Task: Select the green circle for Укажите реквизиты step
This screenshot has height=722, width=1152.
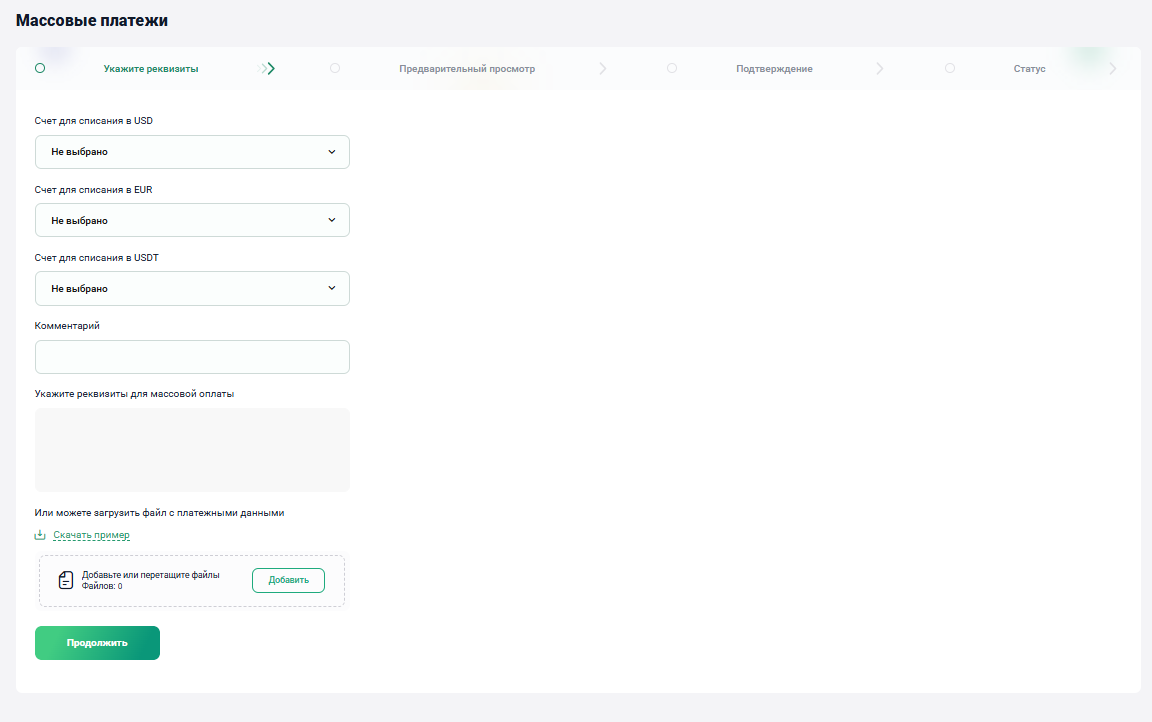Action: 40,68
